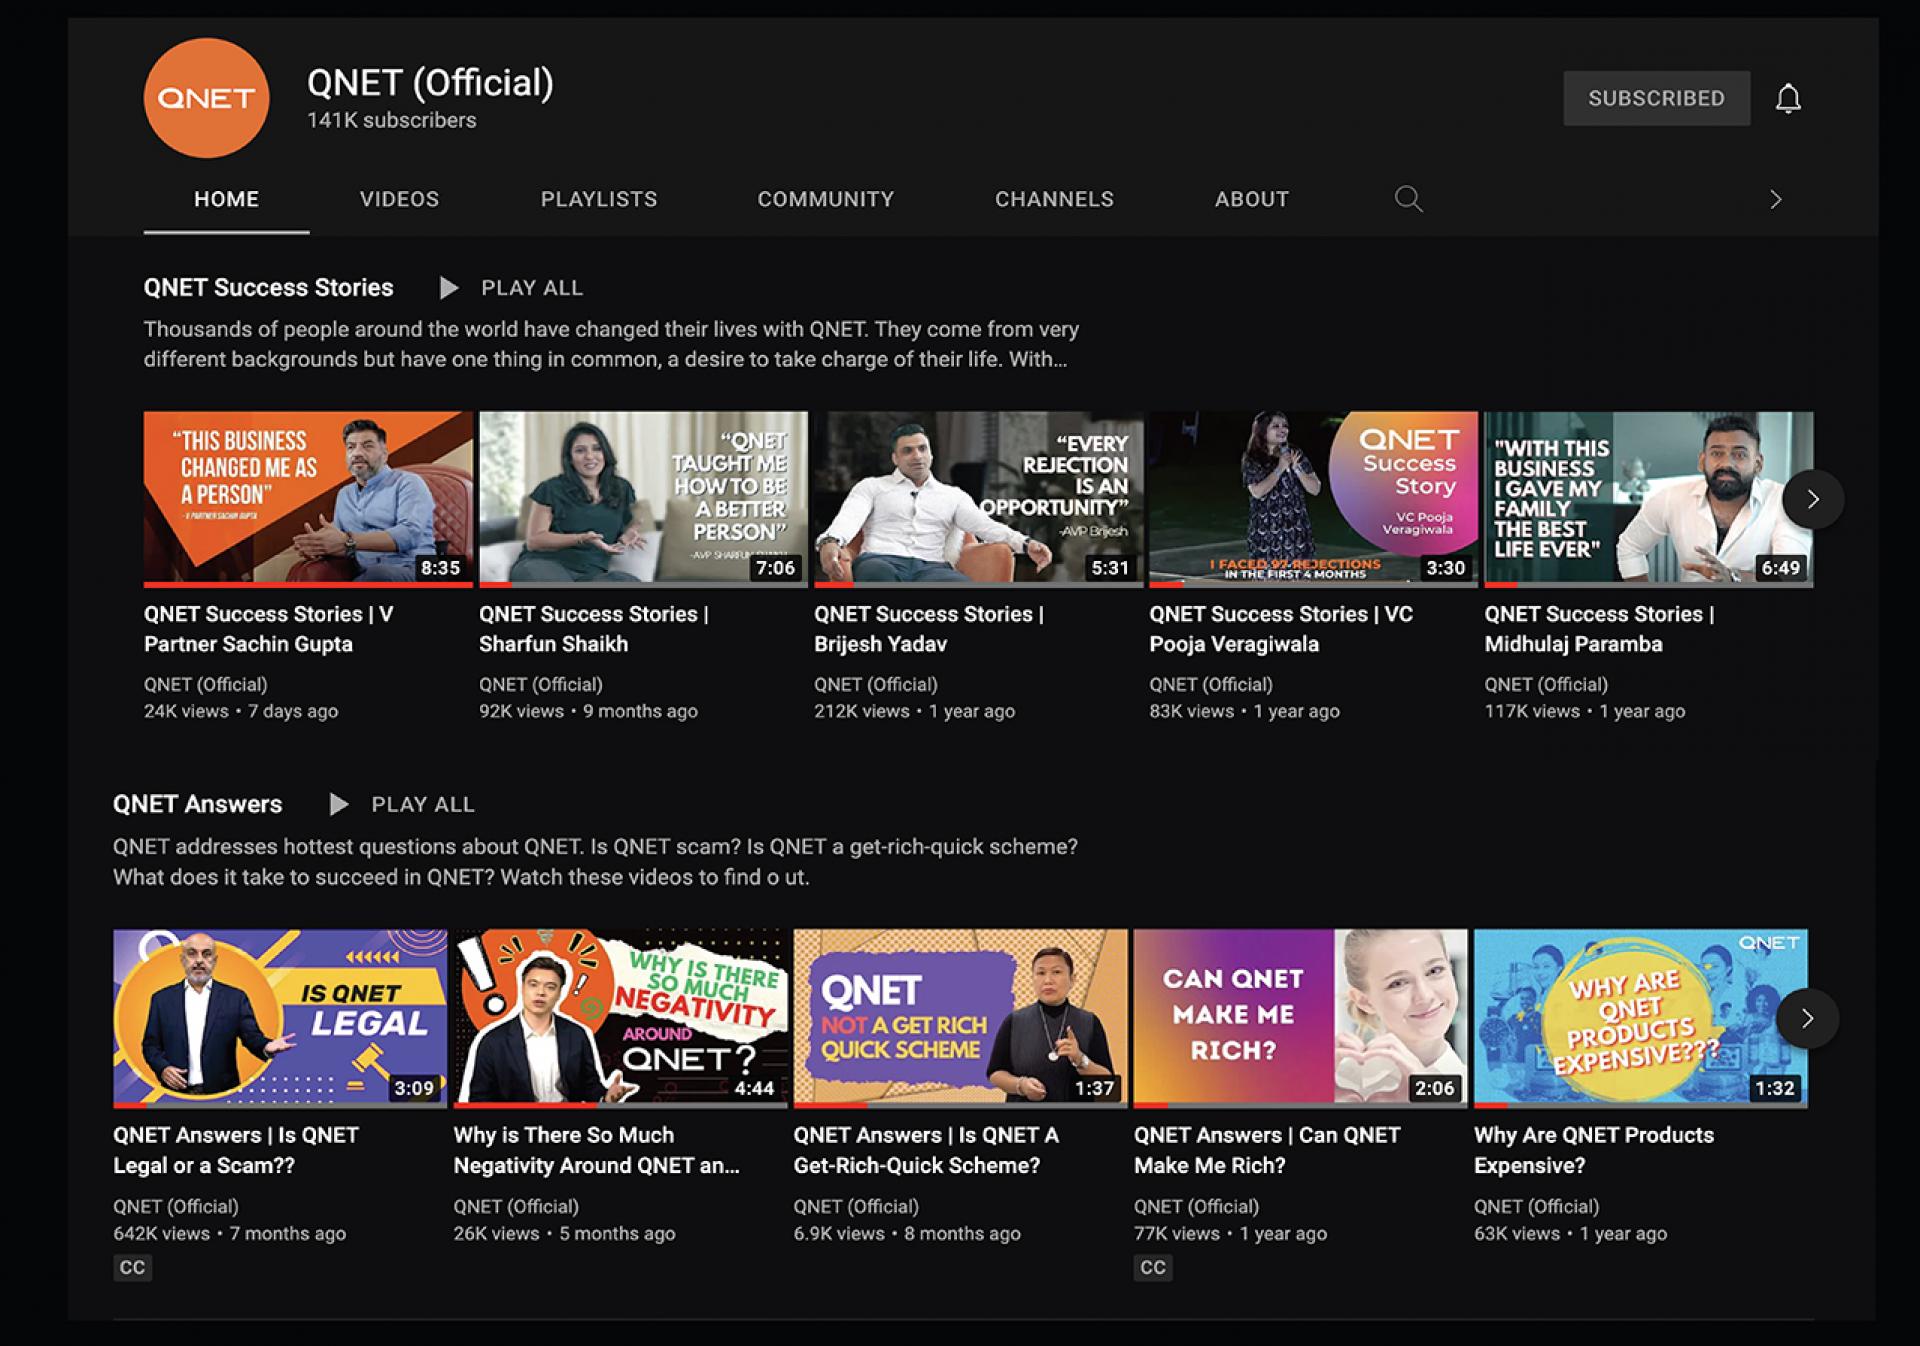Open the Is QNET Legal video thumbnail
This screenshot has width=1920, height=1346.
coord(280,1018)
